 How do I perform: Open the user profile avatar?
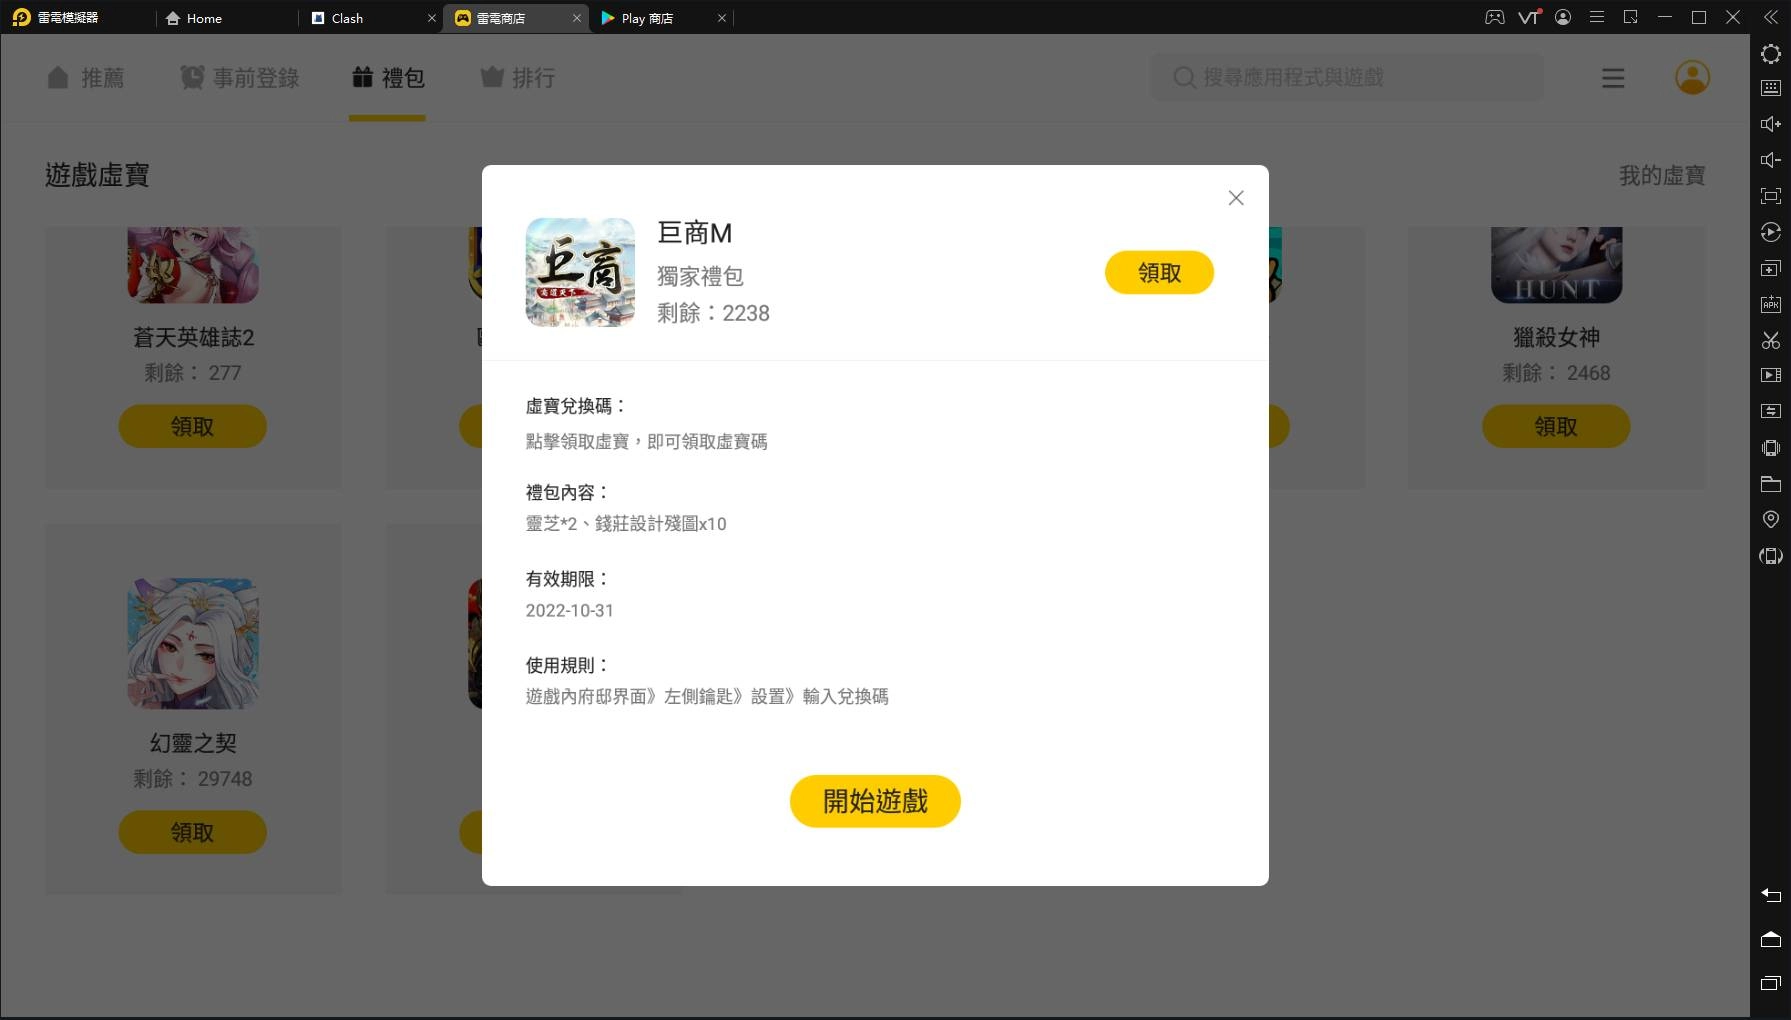click(1692, 77)
